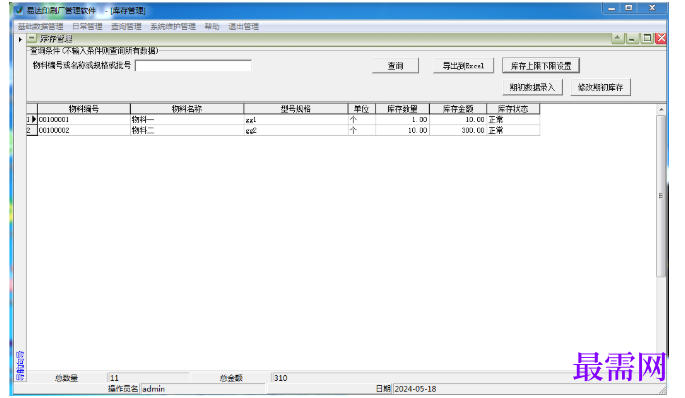Screen dimensions: 685x398
Task: Maximize the main application window
Action: pyautogui.click(x=629, y=9)
